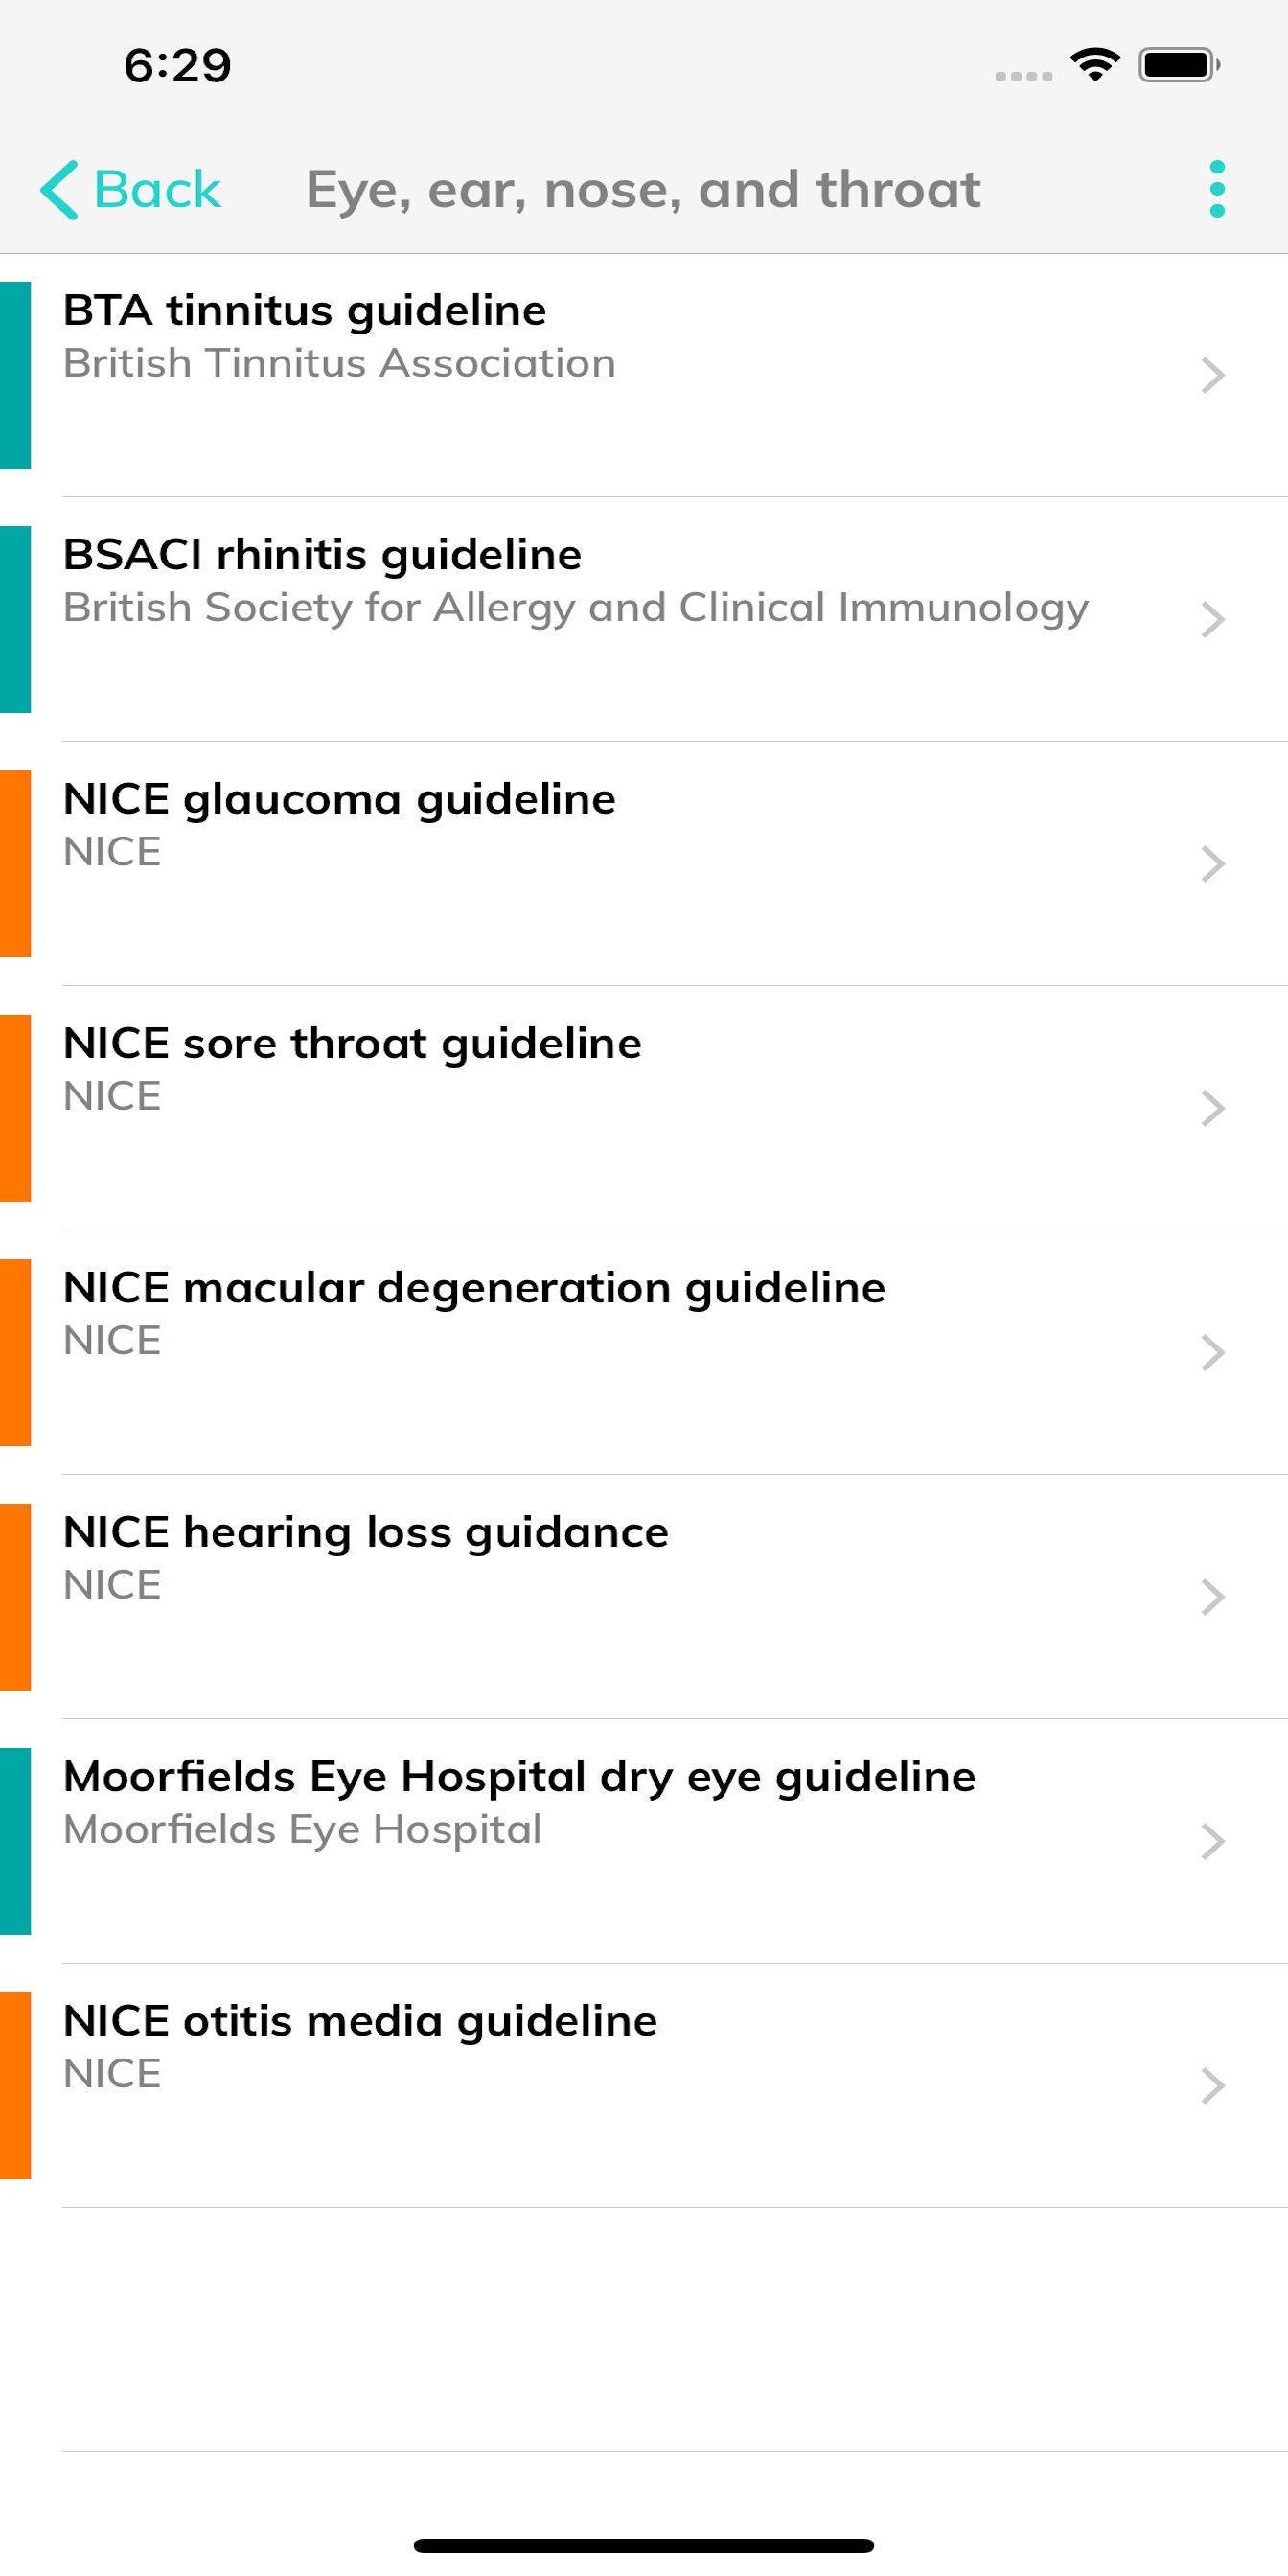Tap the Back arrow icon

tap(60, 189)
